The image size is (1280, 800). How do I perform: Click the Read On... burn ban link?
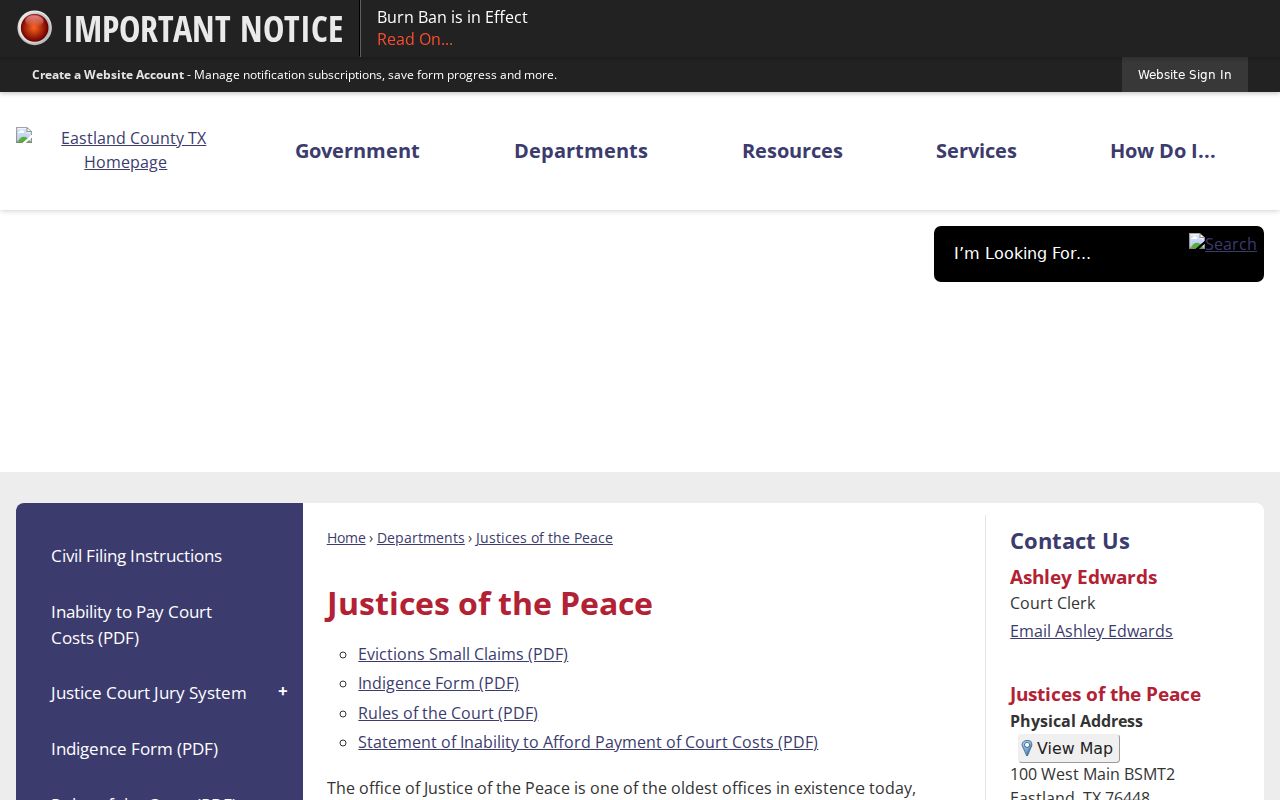click(415, 39)
